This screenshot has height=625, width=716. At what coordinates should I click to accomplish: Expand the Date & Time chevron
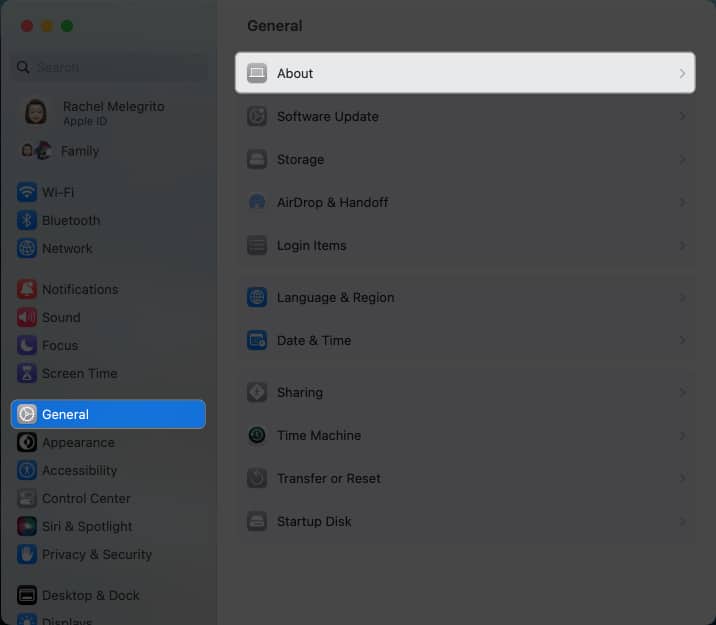pyautogui.click(x=682, y=341)
